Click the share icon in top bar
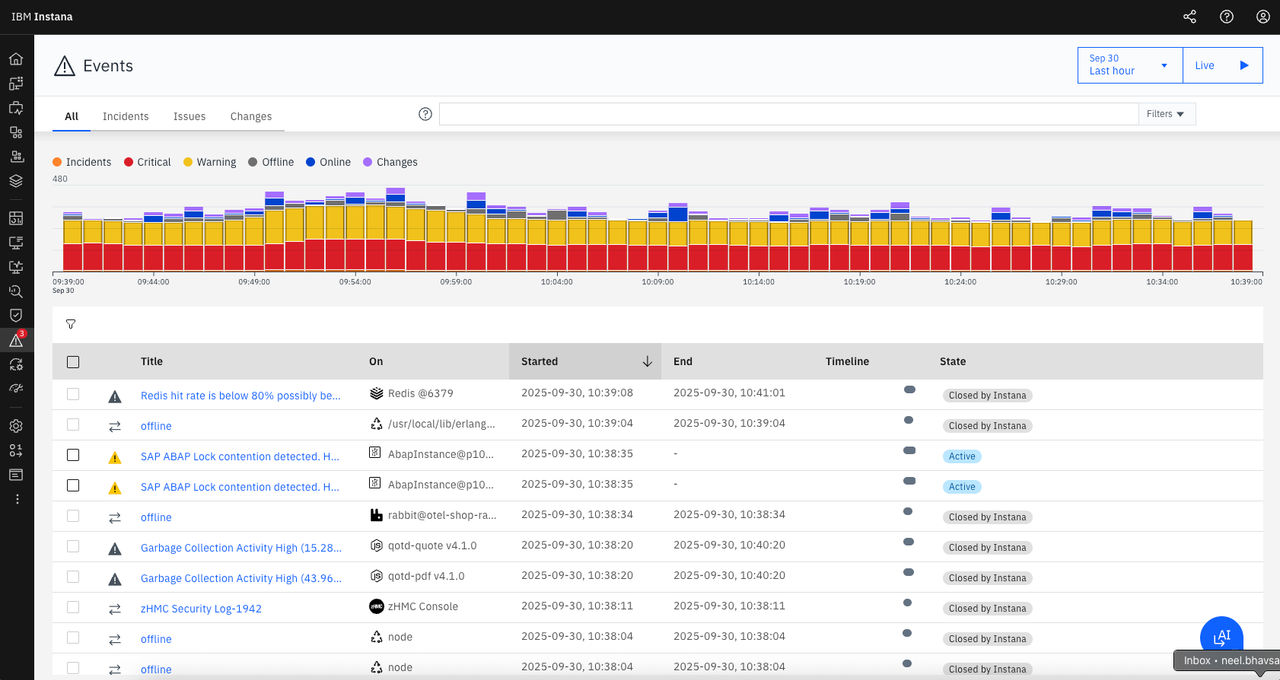This screenshot has height=680, width=1280. coord(1189,17)
